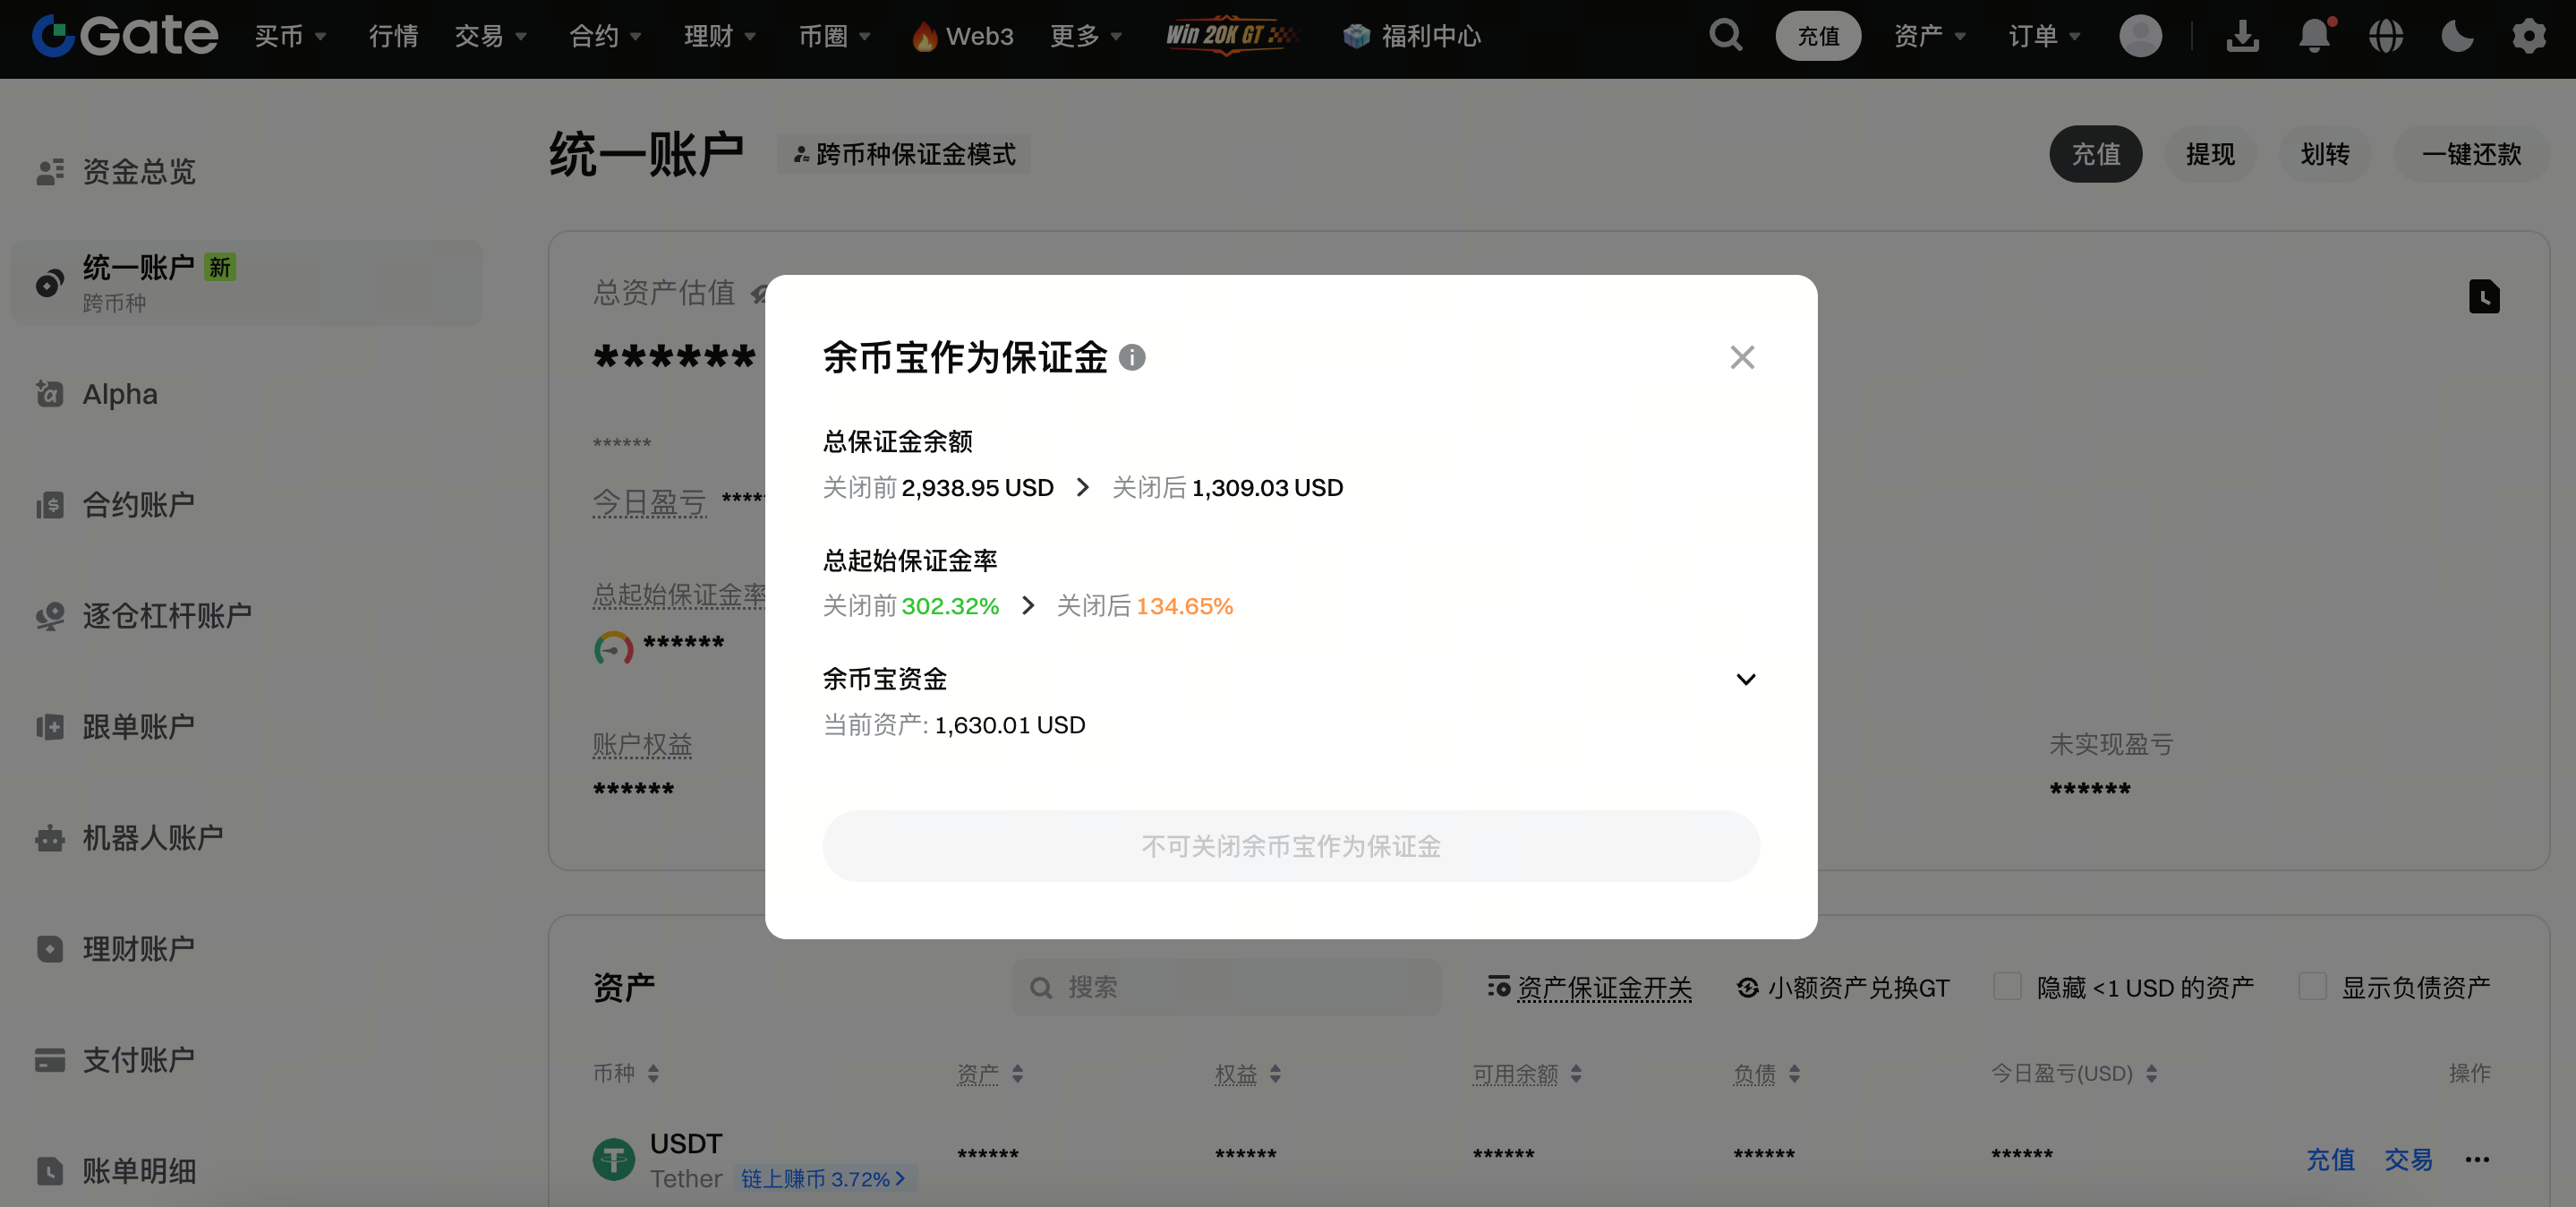The height and width of the screenshot is (1207, 2576).
Task: Check 隐藏 <1 USD 的资产 checkbox
Action: pos(2007,986)
